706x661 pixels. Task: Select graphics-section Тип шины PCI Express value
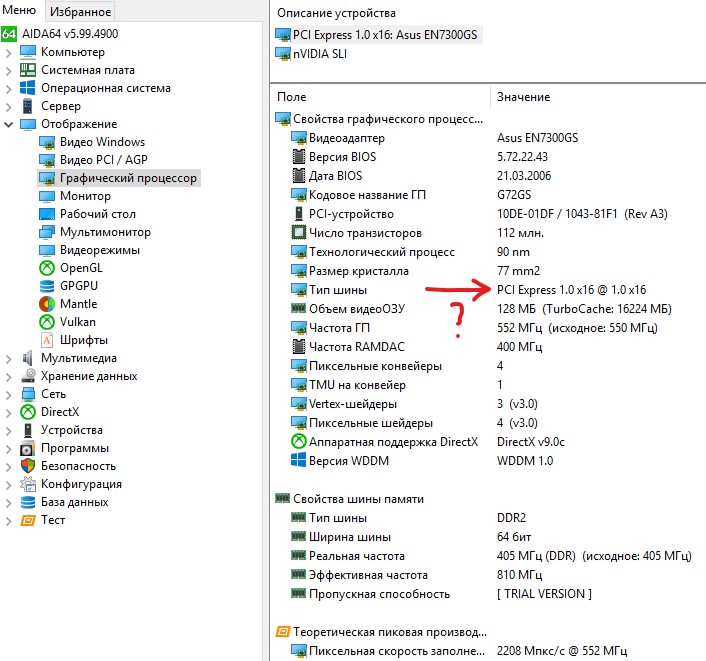click(x=571, y=290)
